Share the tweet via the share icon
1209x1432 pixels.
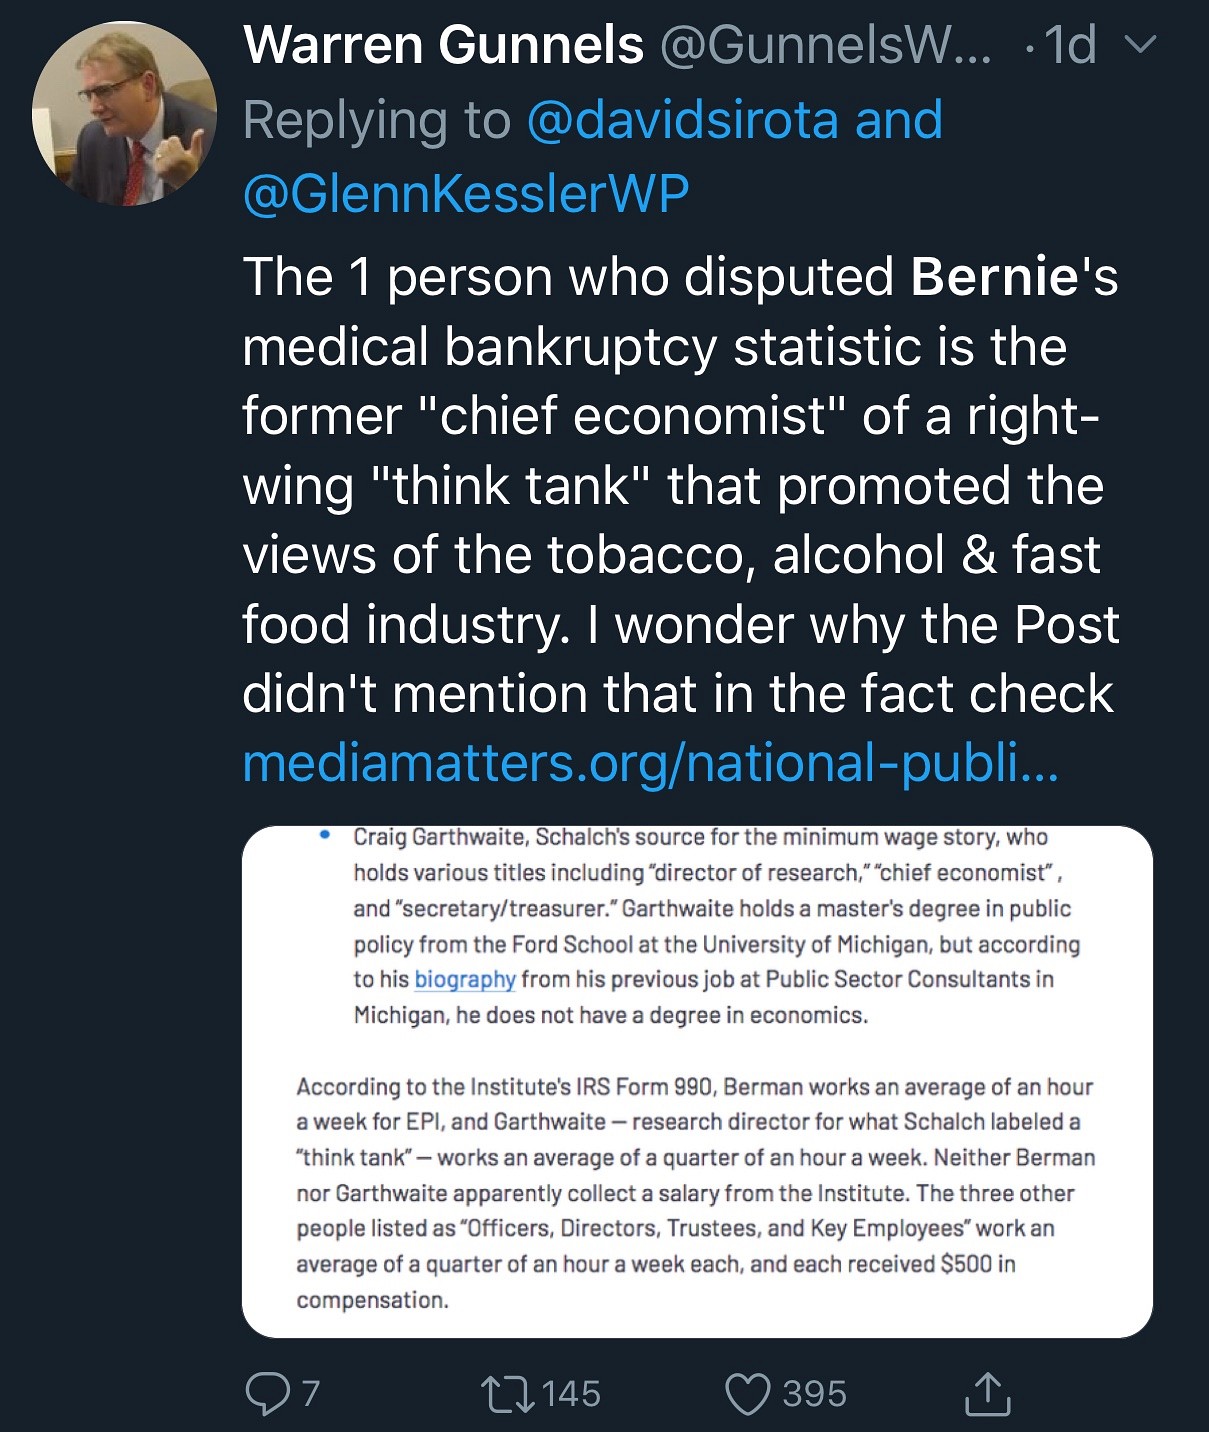coord(986,1393)
